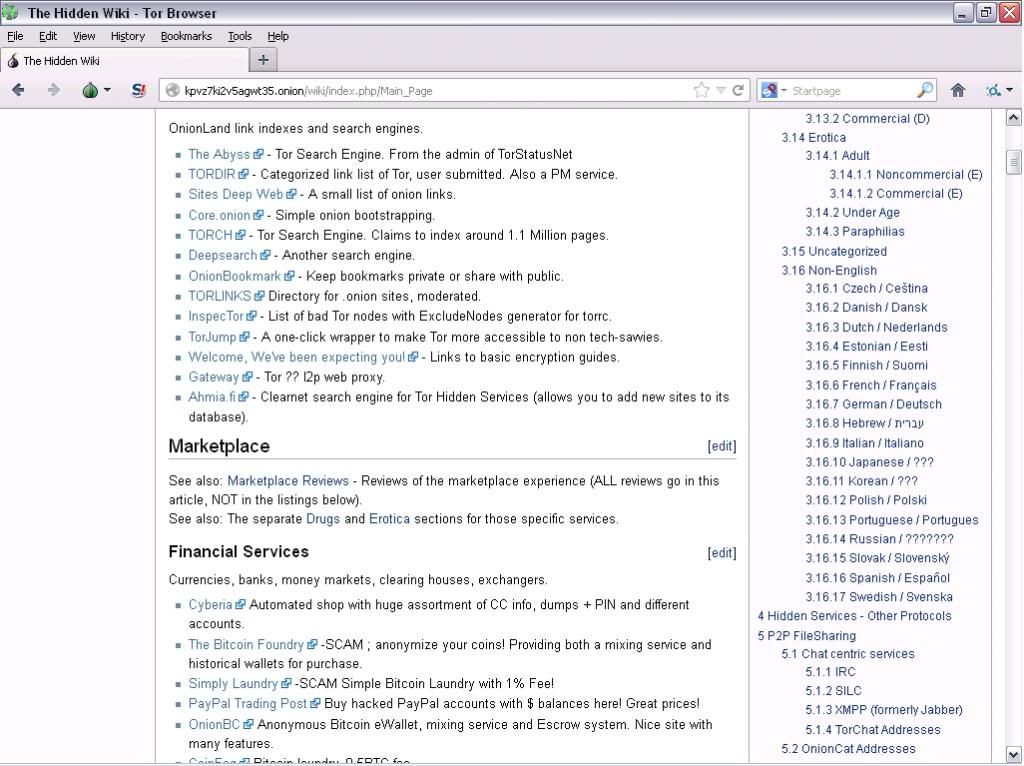Open the Marketplace Reviews link
Viewport: 1024px width, 766px height.
pos(288,481)
